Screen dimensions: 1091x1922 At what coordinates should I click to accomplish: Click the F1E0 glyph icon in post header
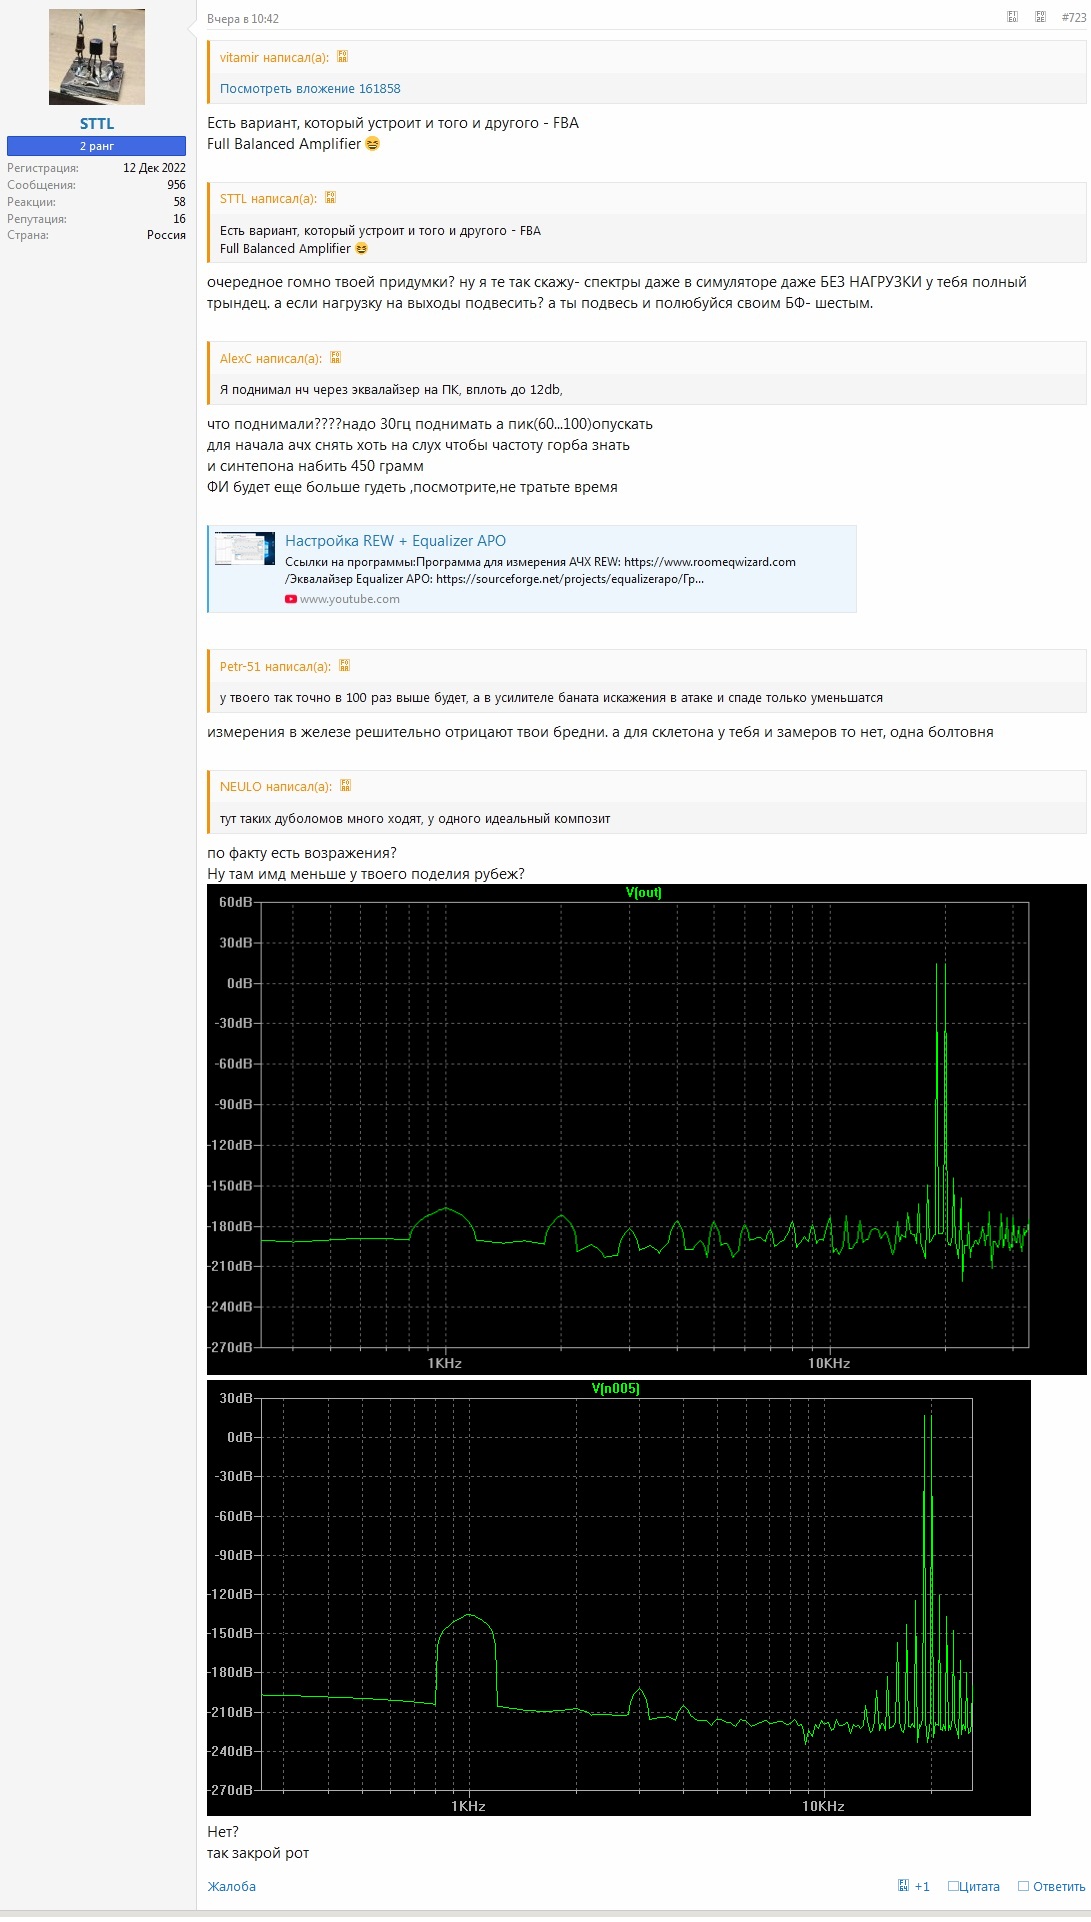1012,17
